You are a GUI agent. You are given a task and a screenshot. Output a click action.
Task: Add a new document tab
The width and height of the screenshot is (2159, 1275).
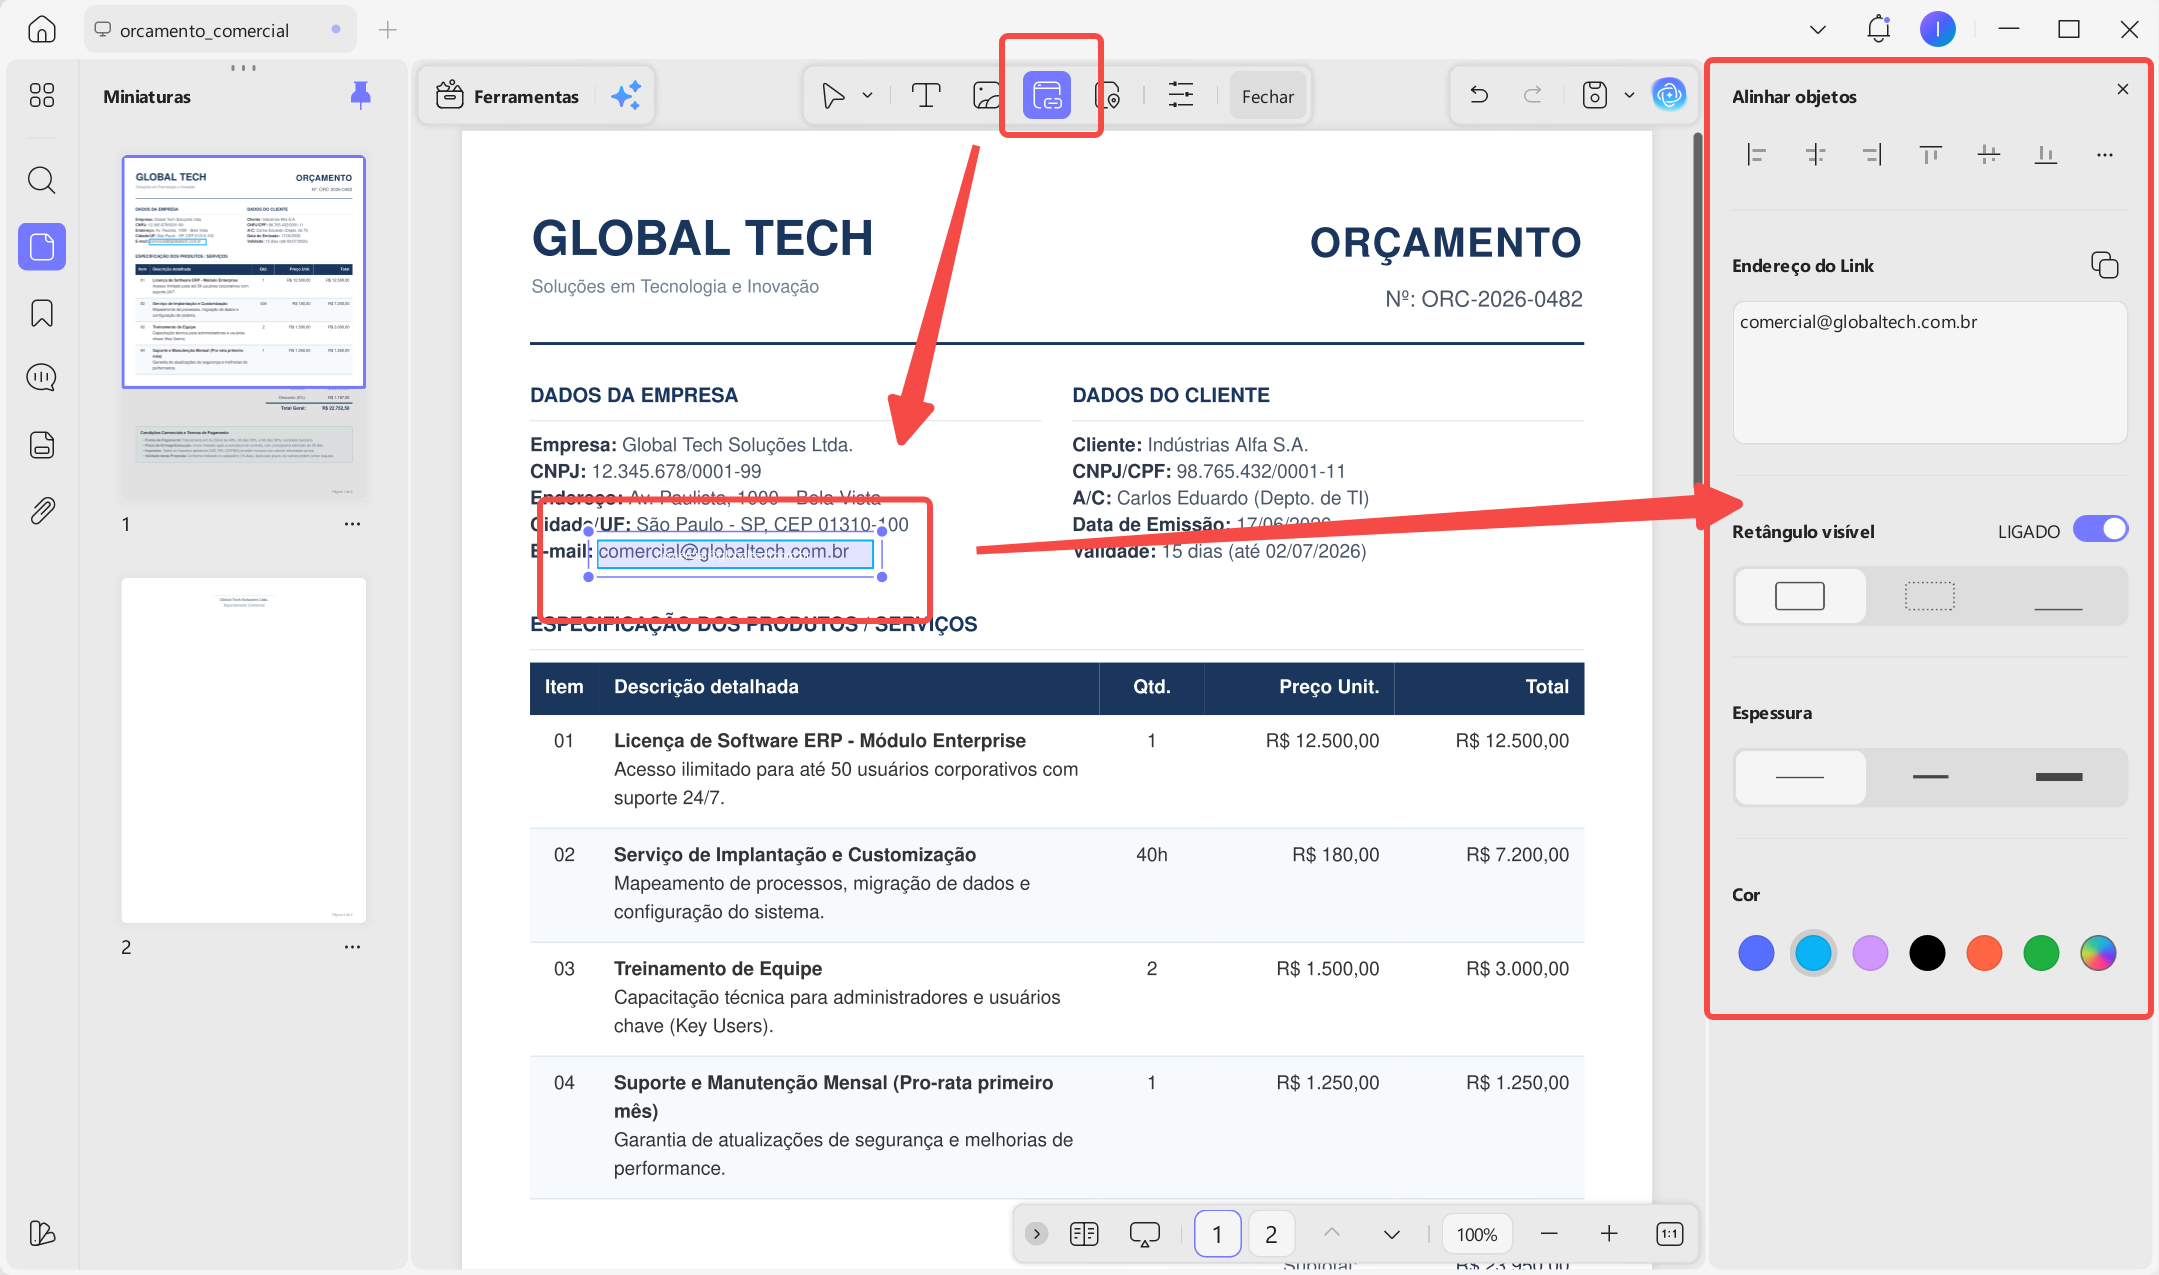pos(388,30)
